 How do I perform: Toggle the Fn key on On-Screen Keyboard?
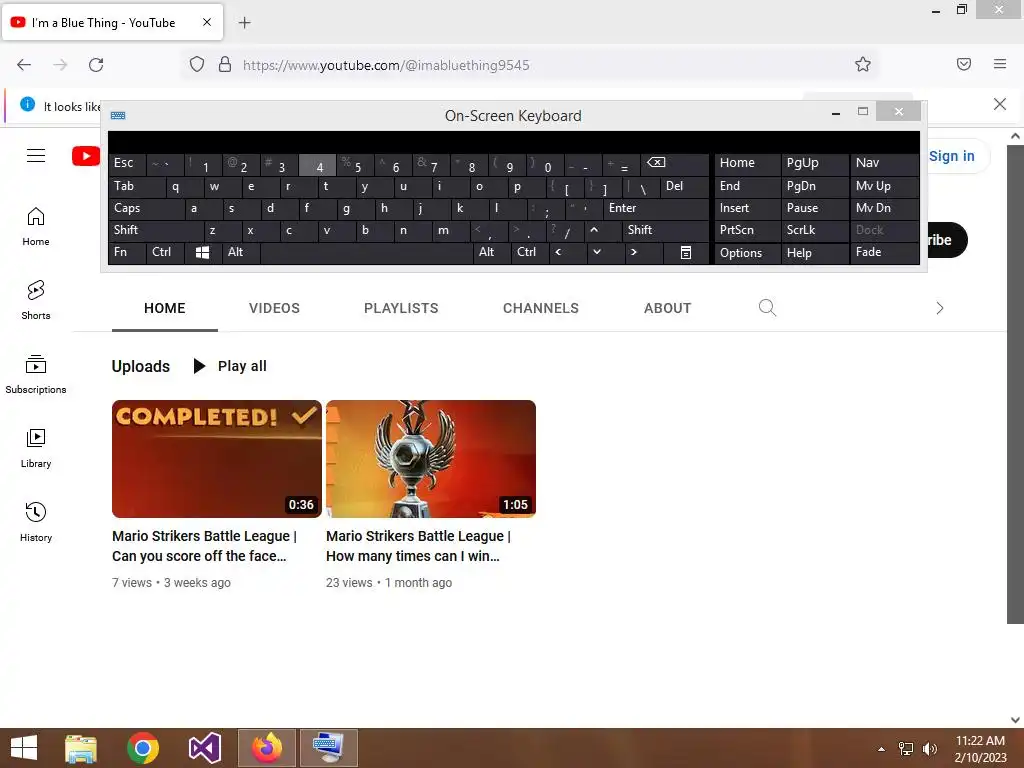(127, 252)
